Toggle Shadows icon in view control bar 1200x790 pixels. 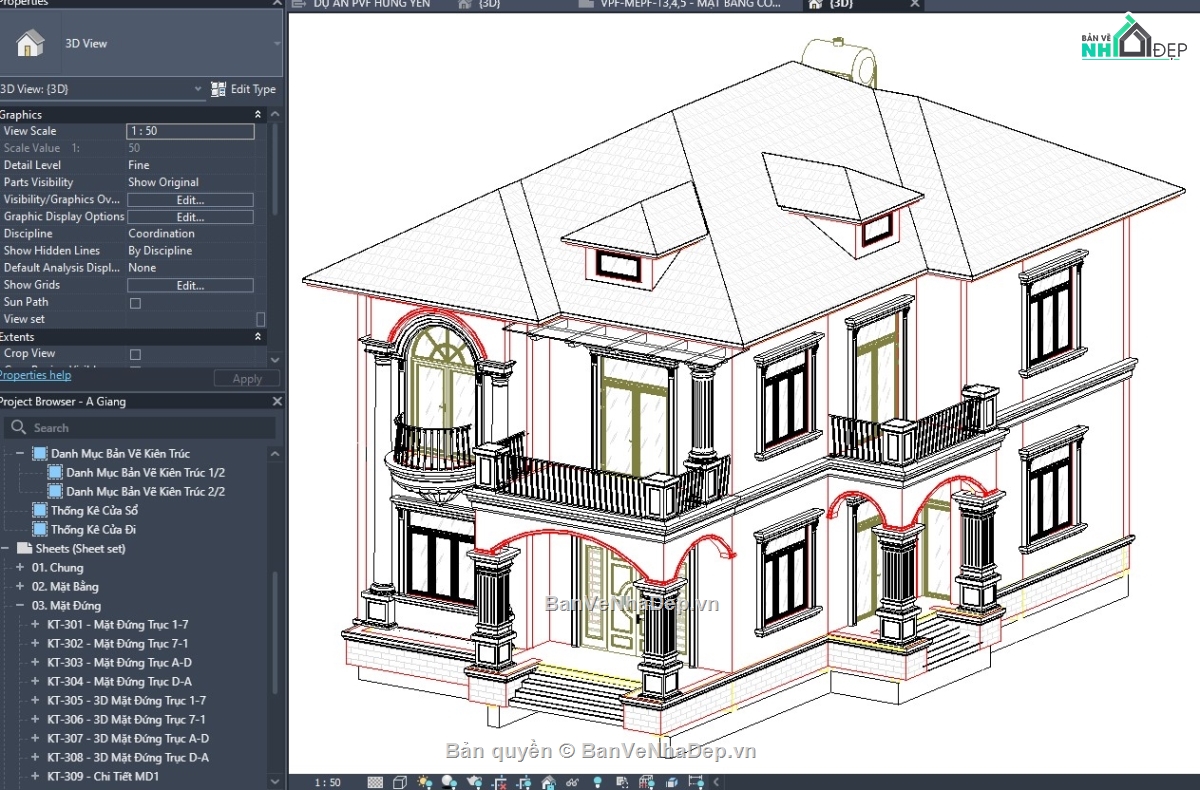point(449,782)
